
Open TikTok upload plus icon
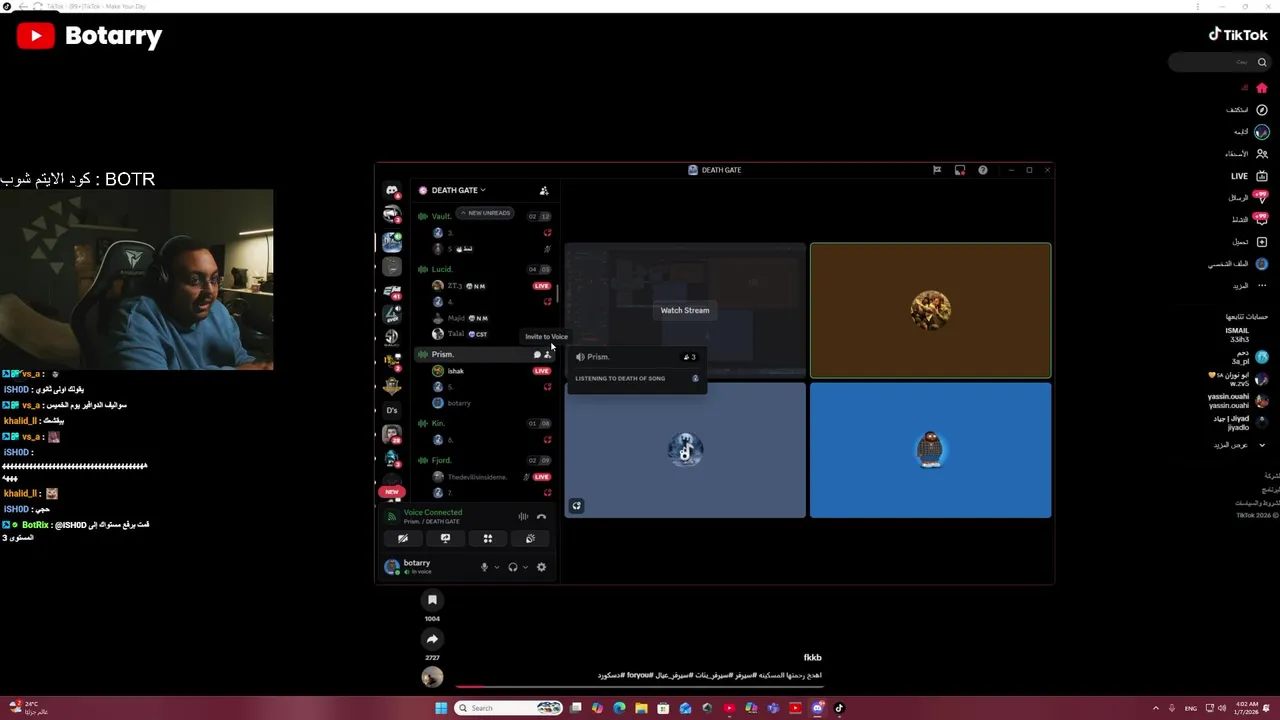(1262, 242)
